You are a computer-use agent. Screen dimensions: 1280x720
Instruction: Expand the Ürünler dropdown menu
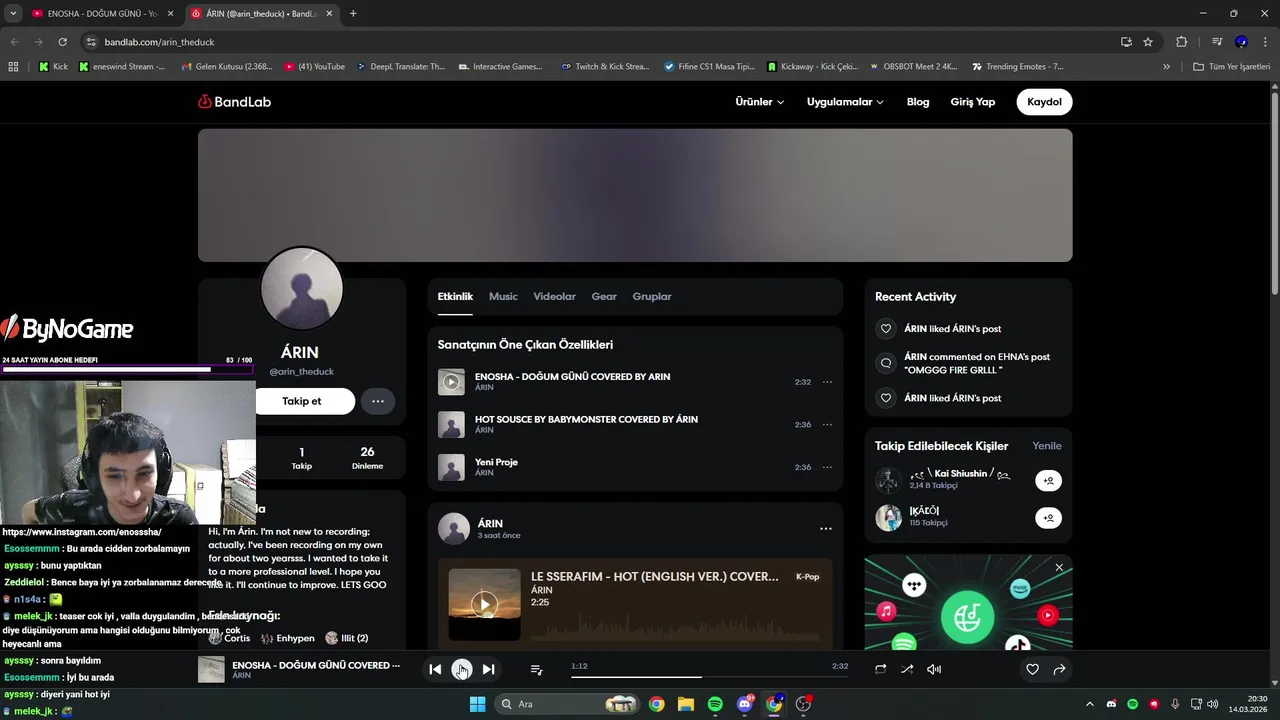point(759,102)
